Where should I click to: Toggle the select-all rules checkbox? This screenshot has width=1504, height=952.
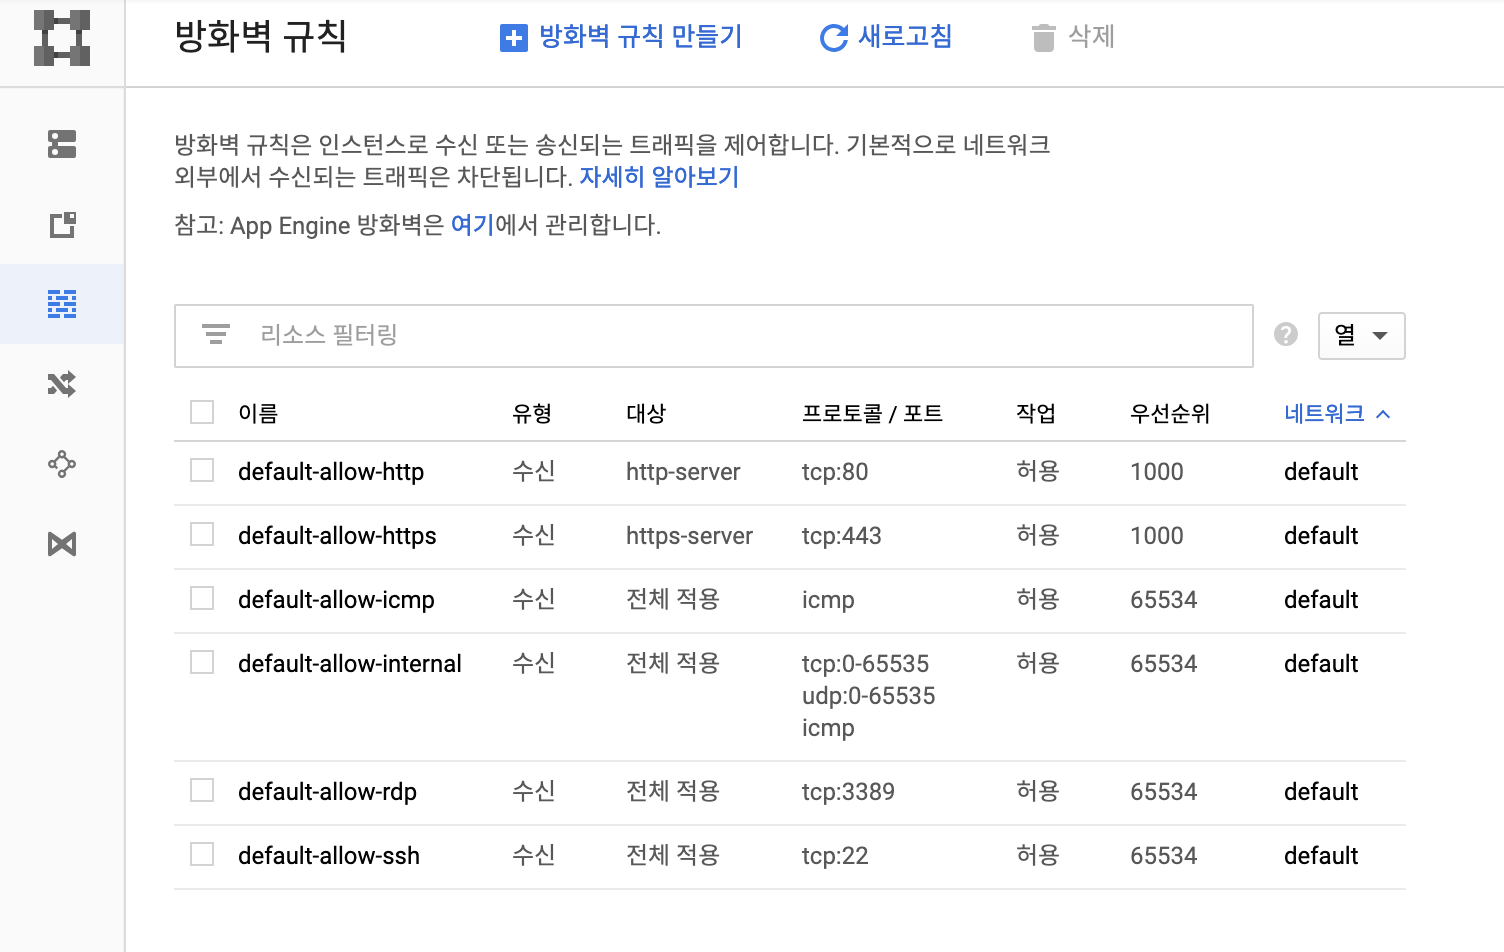pyautogui.click(x=202, y=412)
